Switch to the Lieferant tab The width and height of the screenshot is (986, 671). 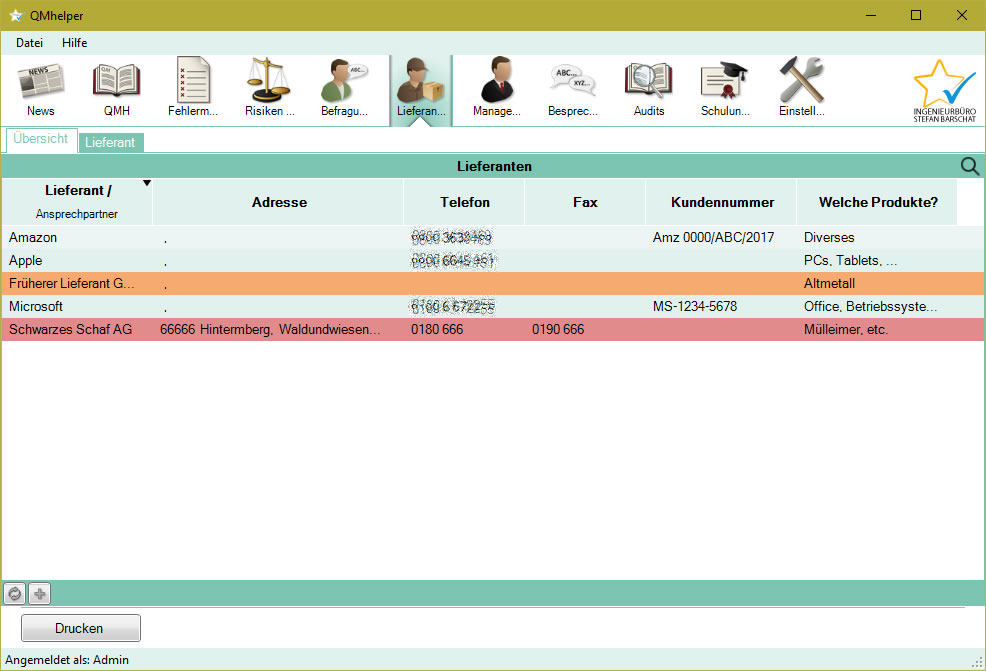[x=110, y=143]
